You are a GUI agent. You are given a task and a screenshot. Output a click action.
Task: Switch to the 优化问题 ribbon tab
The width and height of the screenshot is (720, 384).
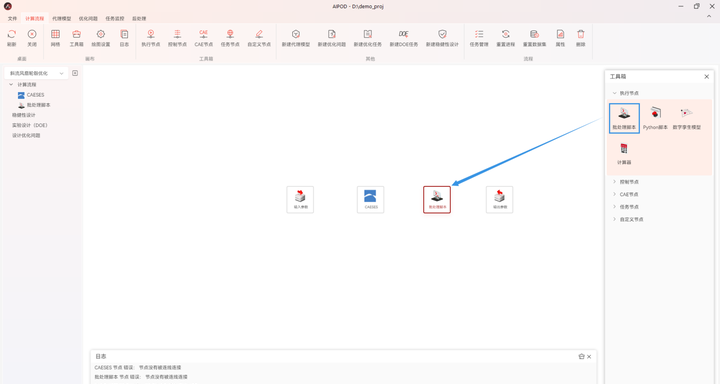88,18
